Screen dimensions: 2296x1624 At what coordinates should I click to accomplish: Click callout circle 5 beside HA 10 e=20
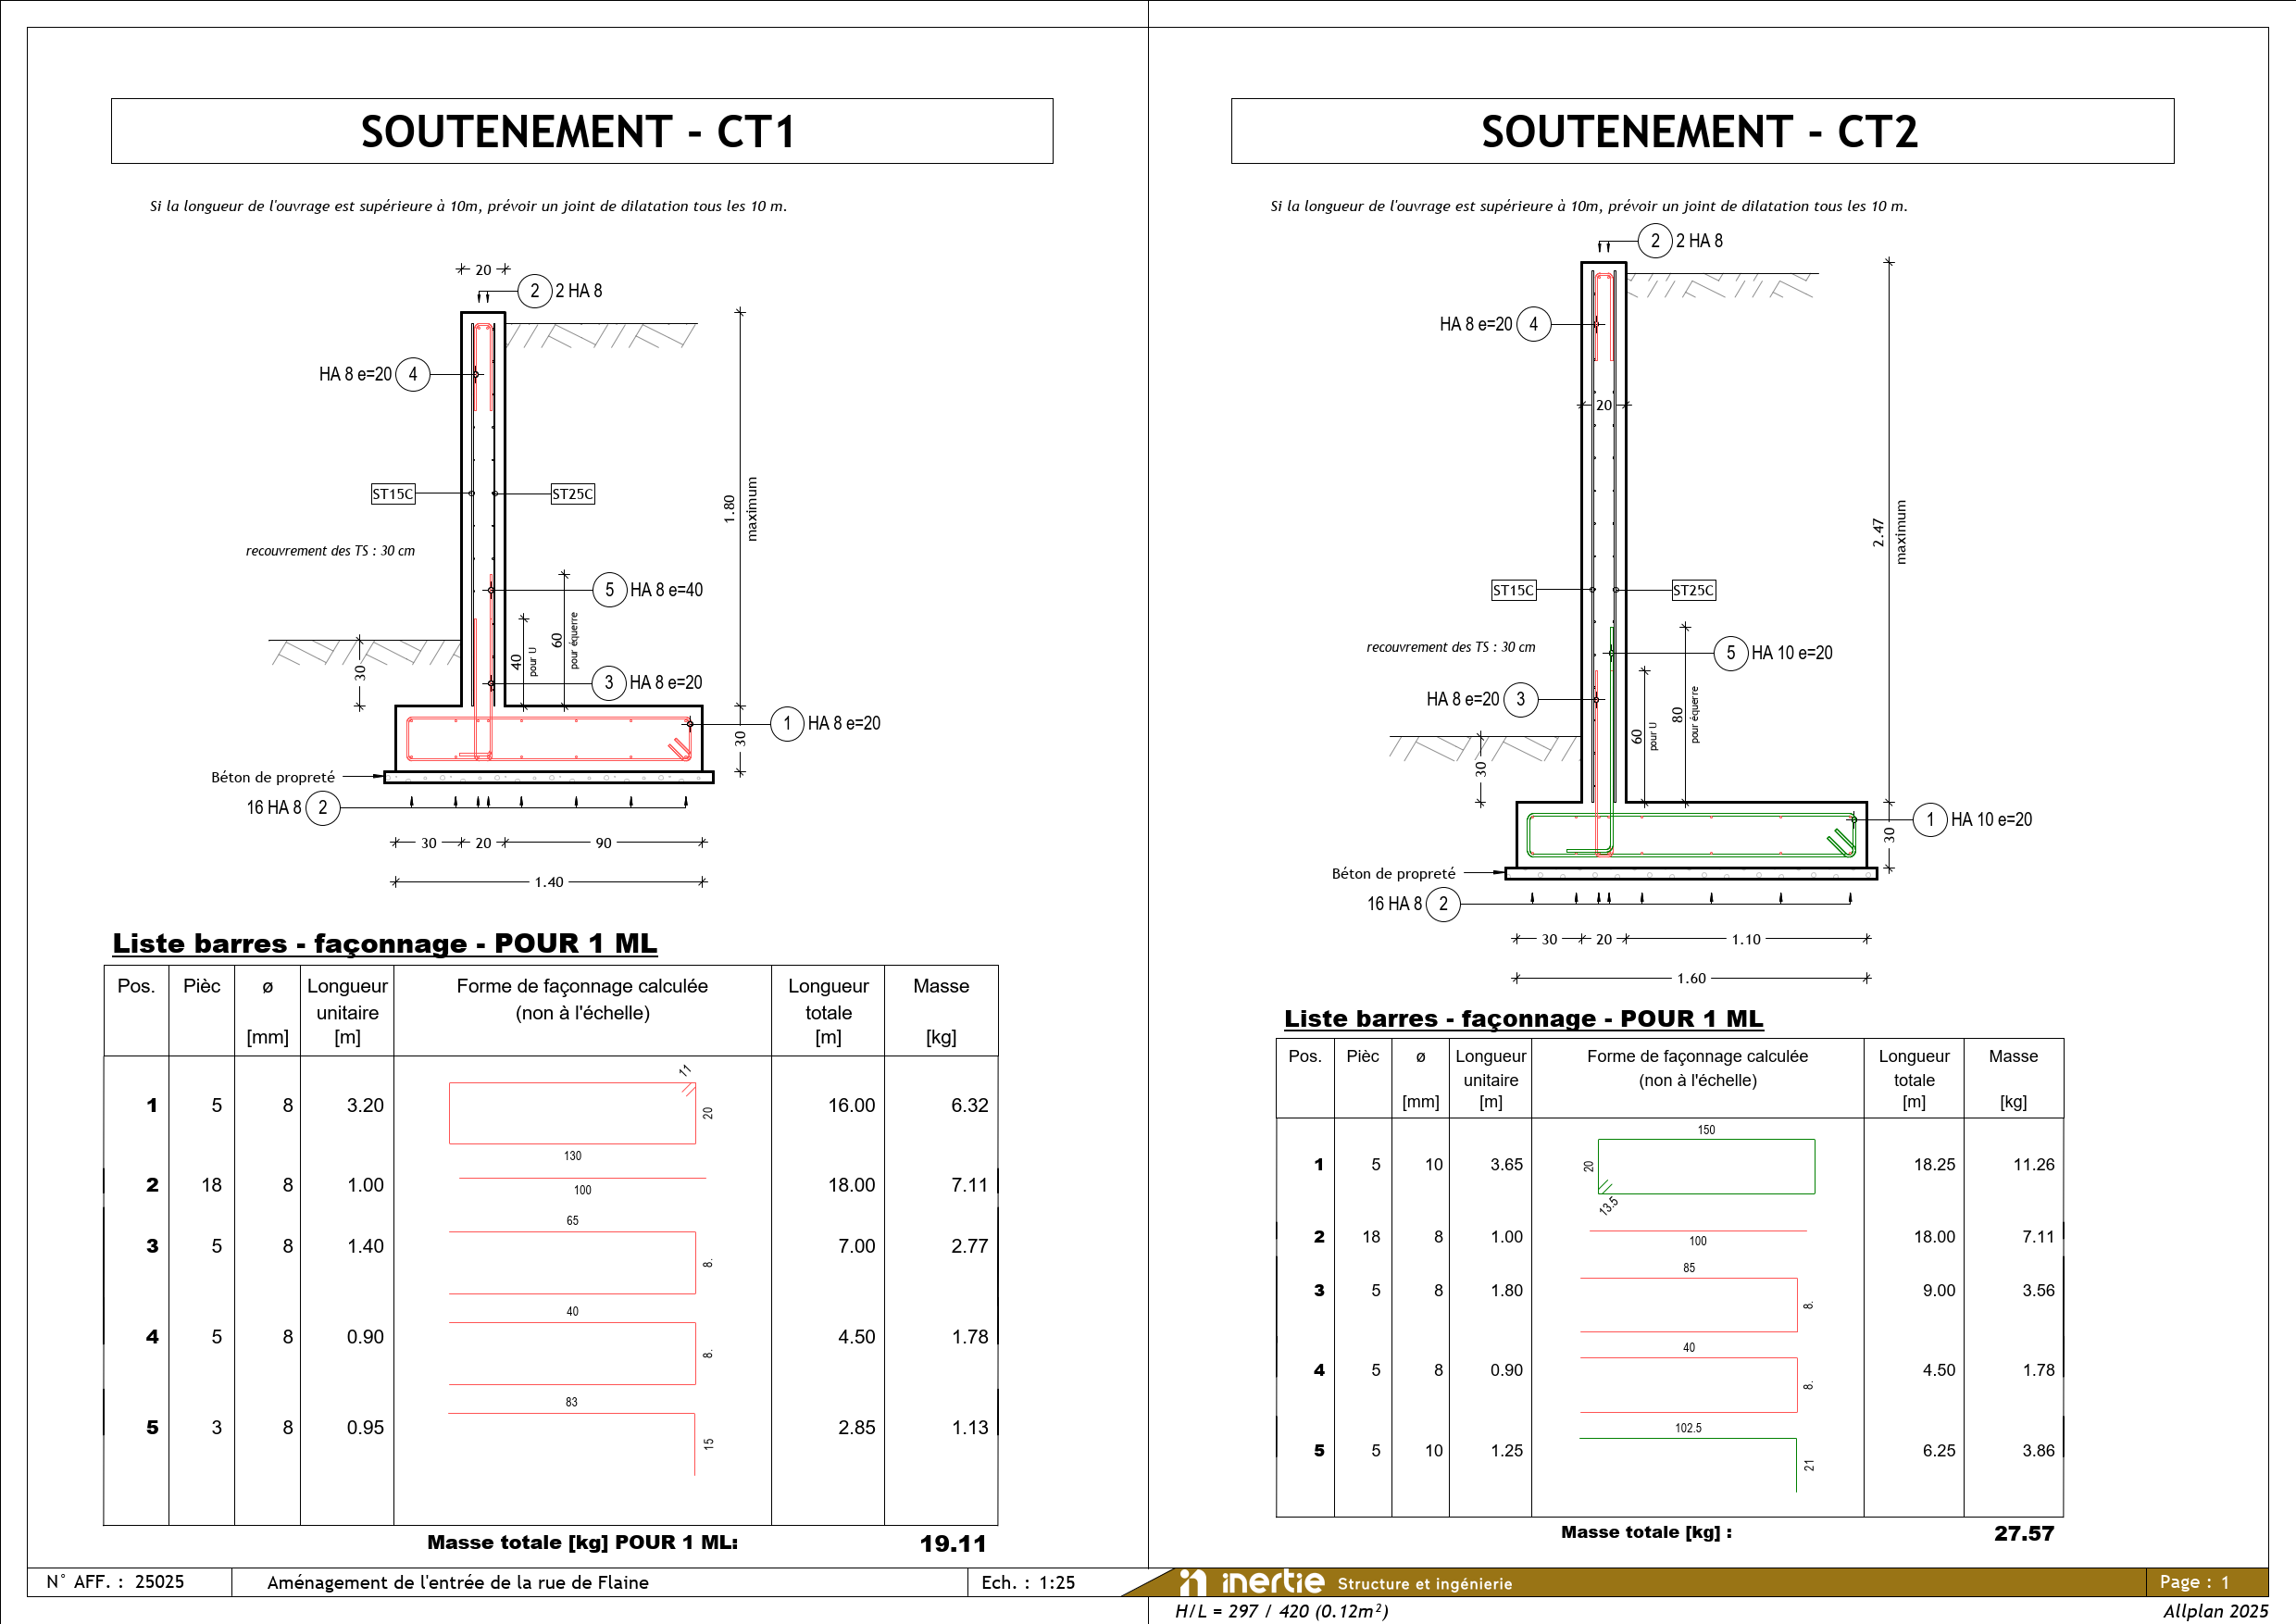pos(1730,653)
